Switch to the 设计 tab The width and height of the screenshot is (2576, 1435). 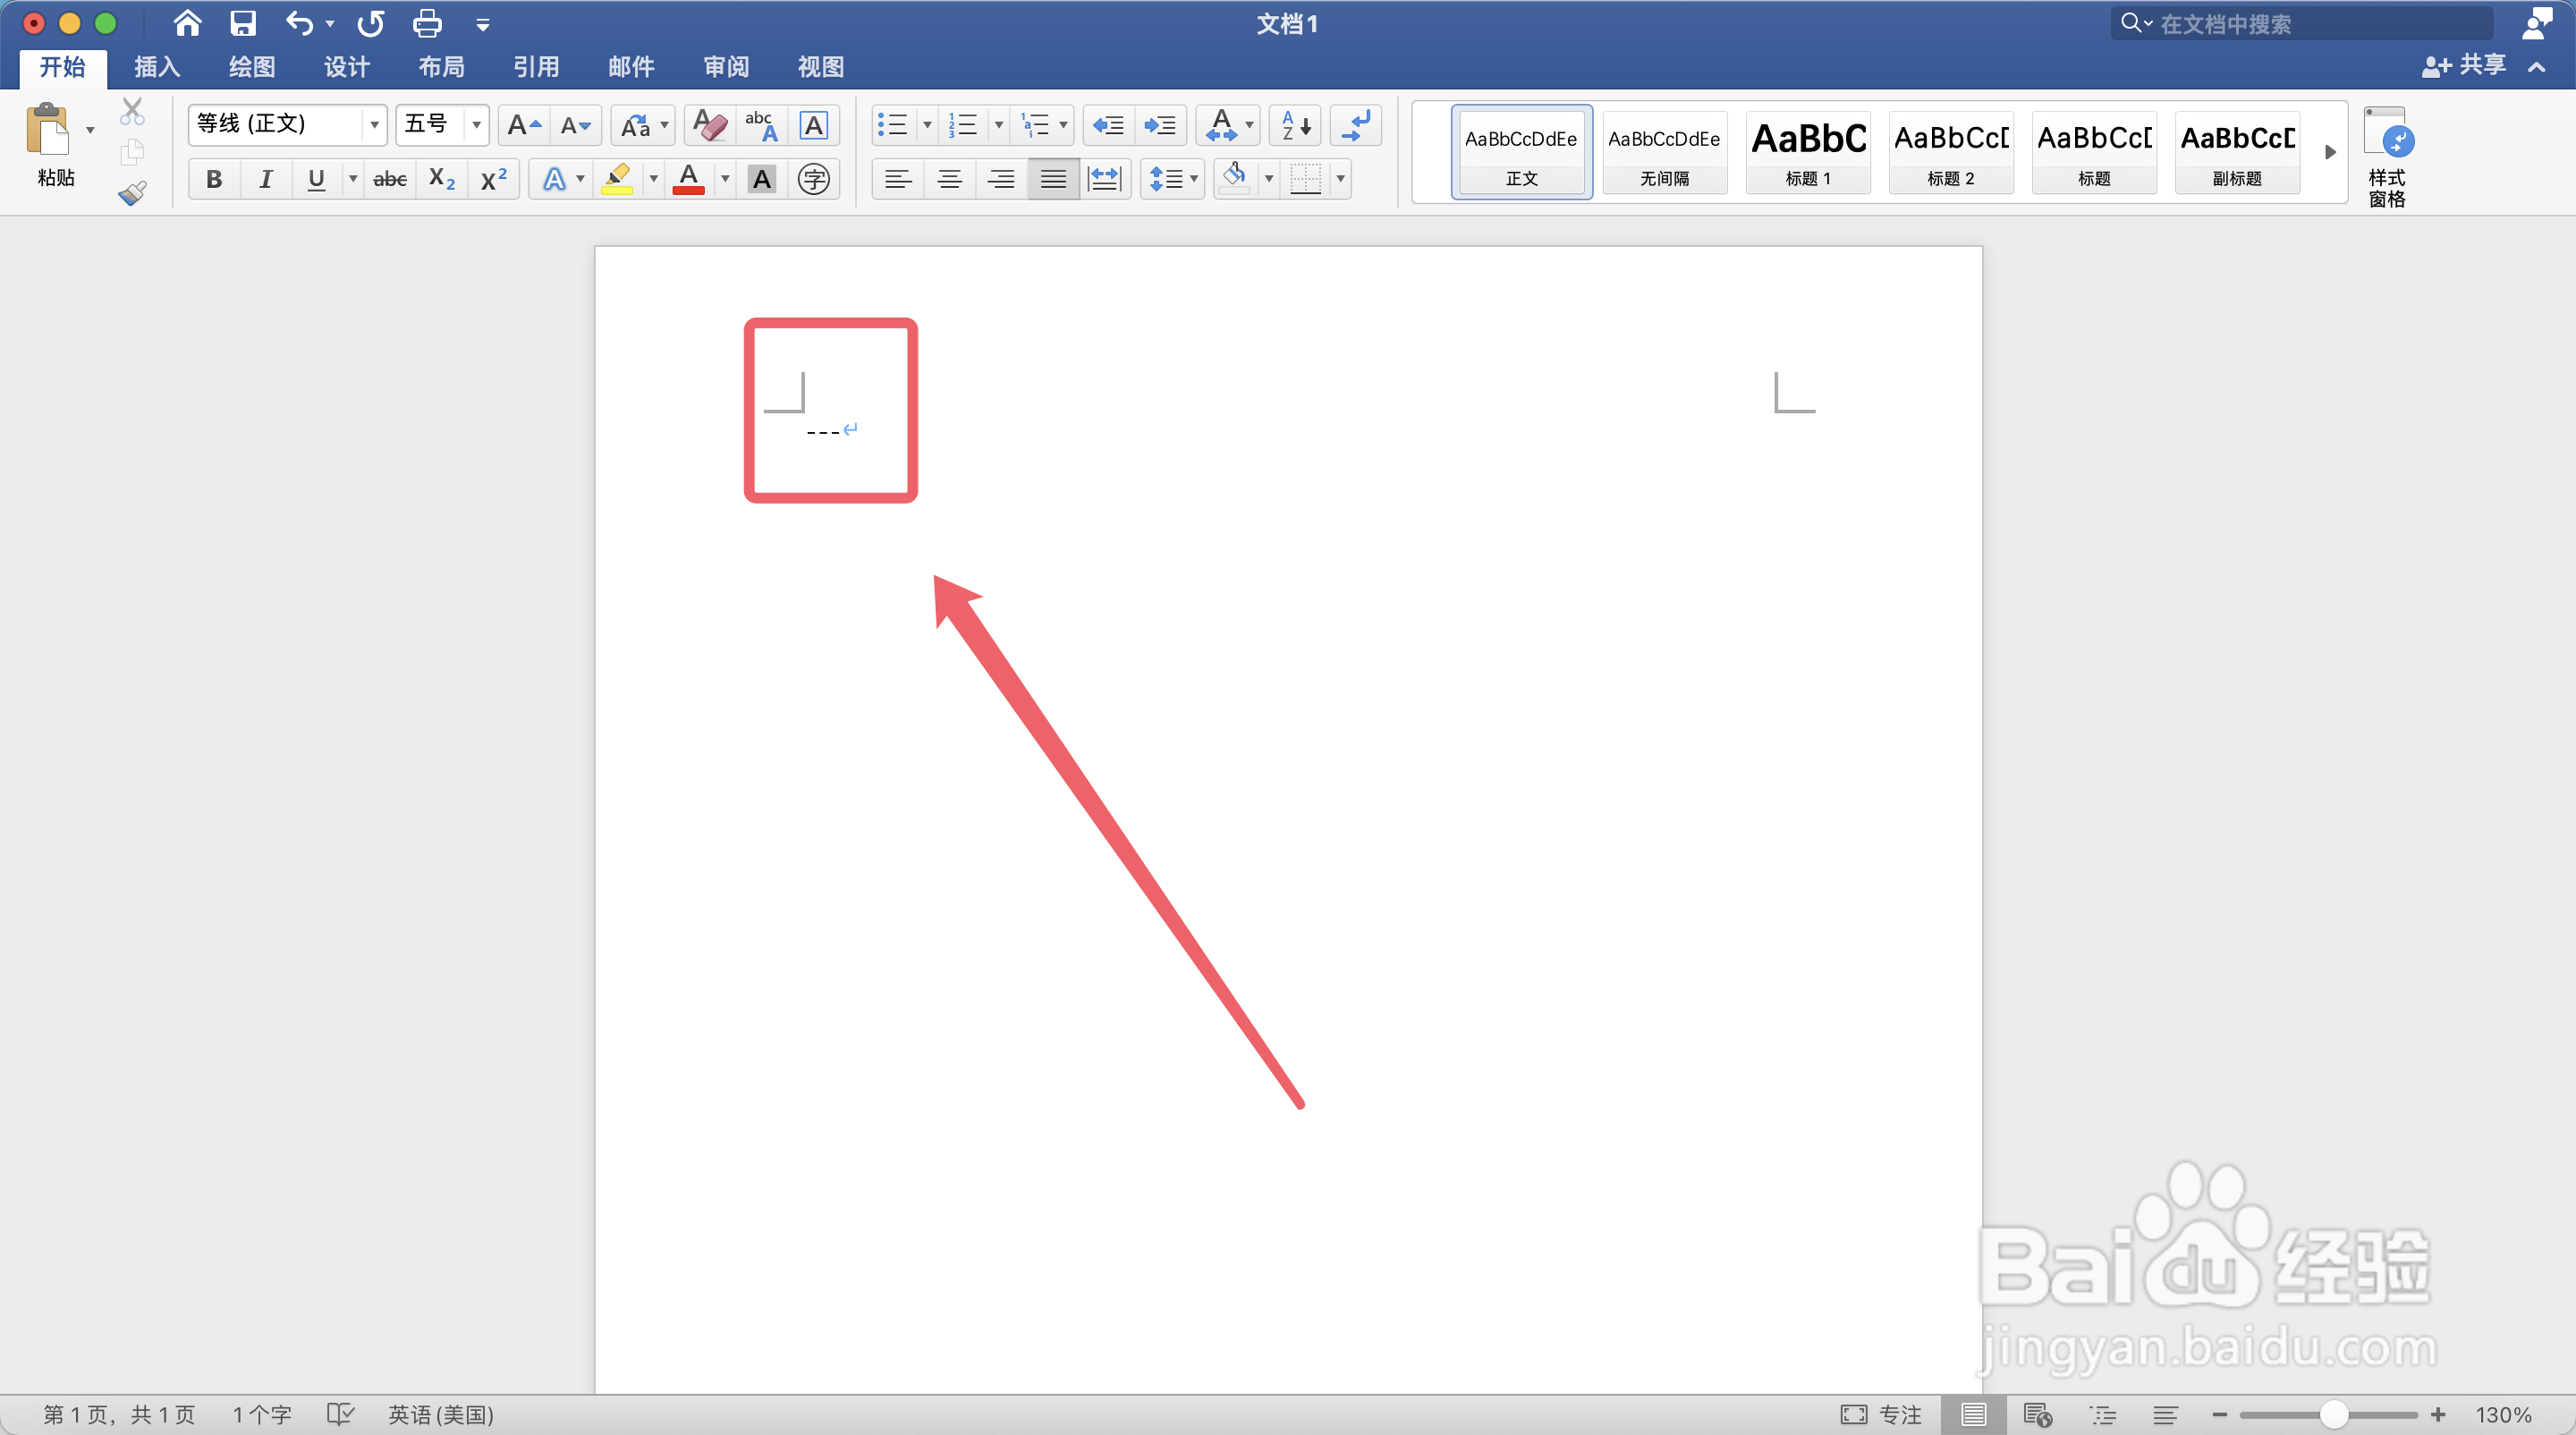click(347, 67)
